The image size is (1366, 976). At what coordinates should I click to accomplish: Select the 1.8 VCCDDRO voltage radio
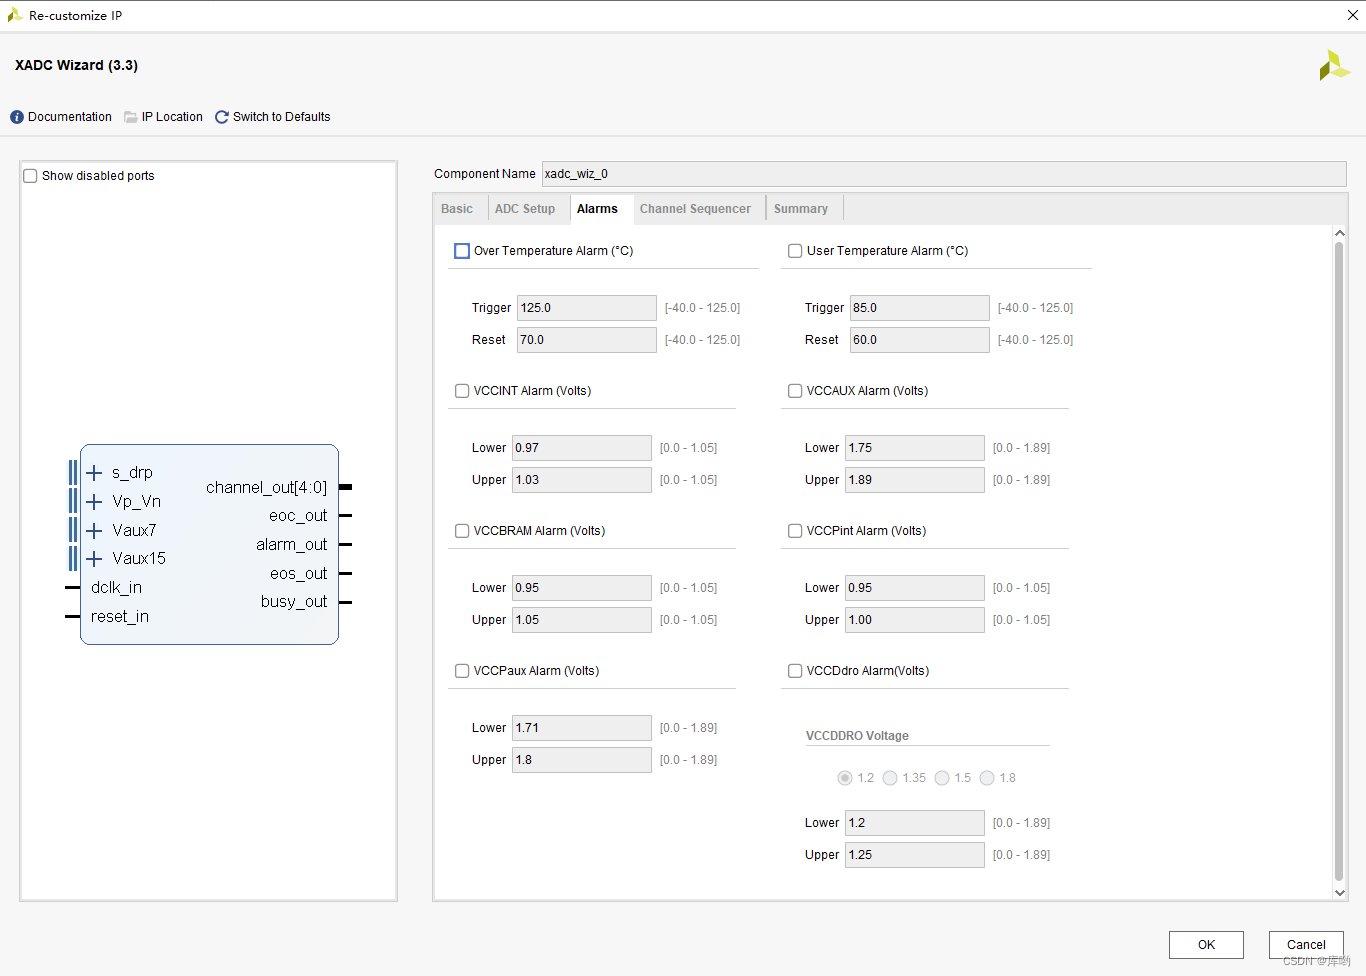point(987,778)
